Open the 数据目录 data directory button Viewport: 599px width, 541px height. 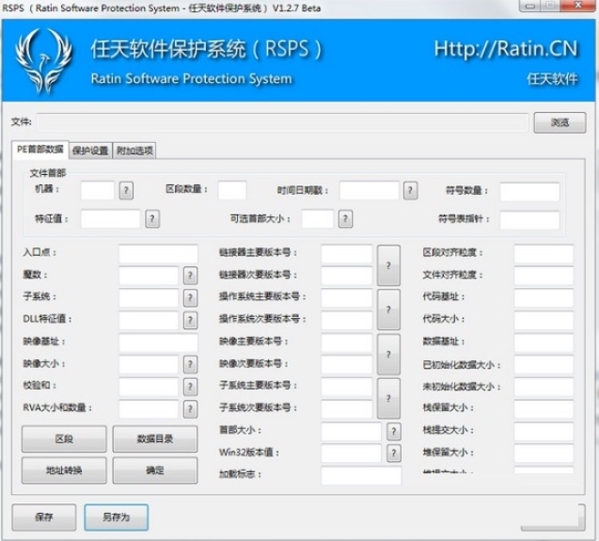pyautogui.click(x=155, y=439)
